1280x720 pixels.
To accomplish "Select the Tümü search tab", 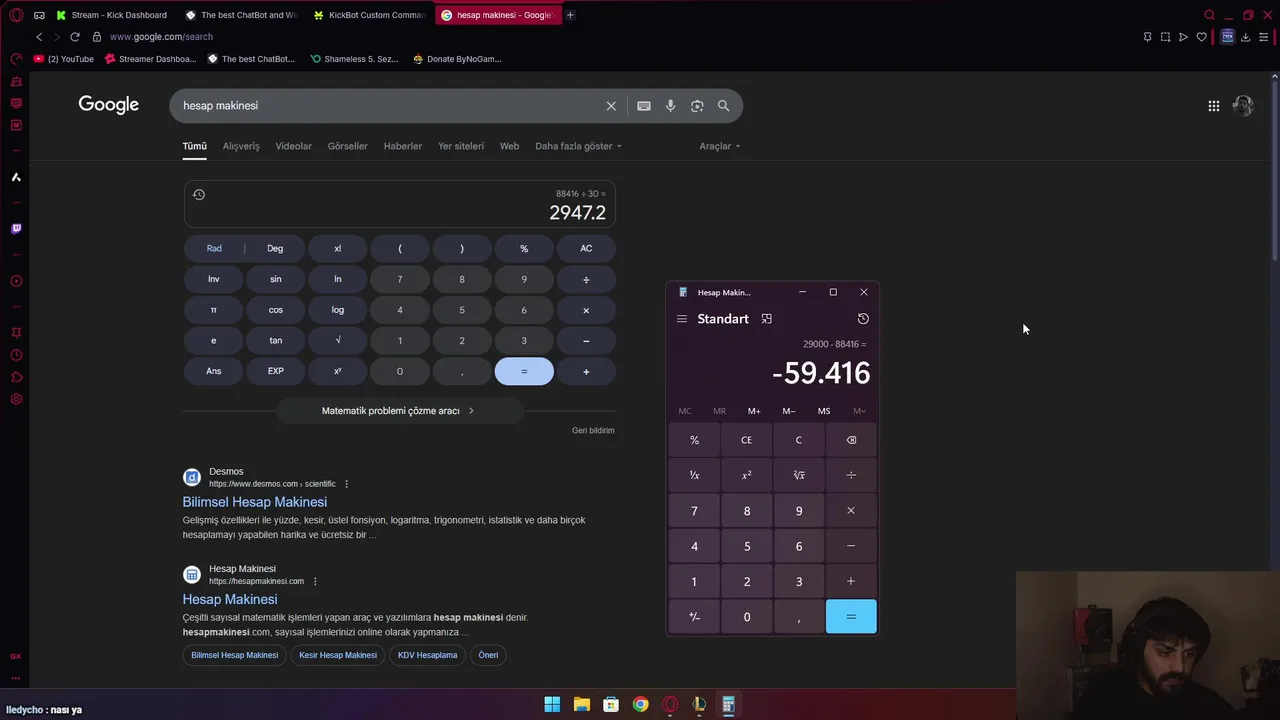I will 194,146.
